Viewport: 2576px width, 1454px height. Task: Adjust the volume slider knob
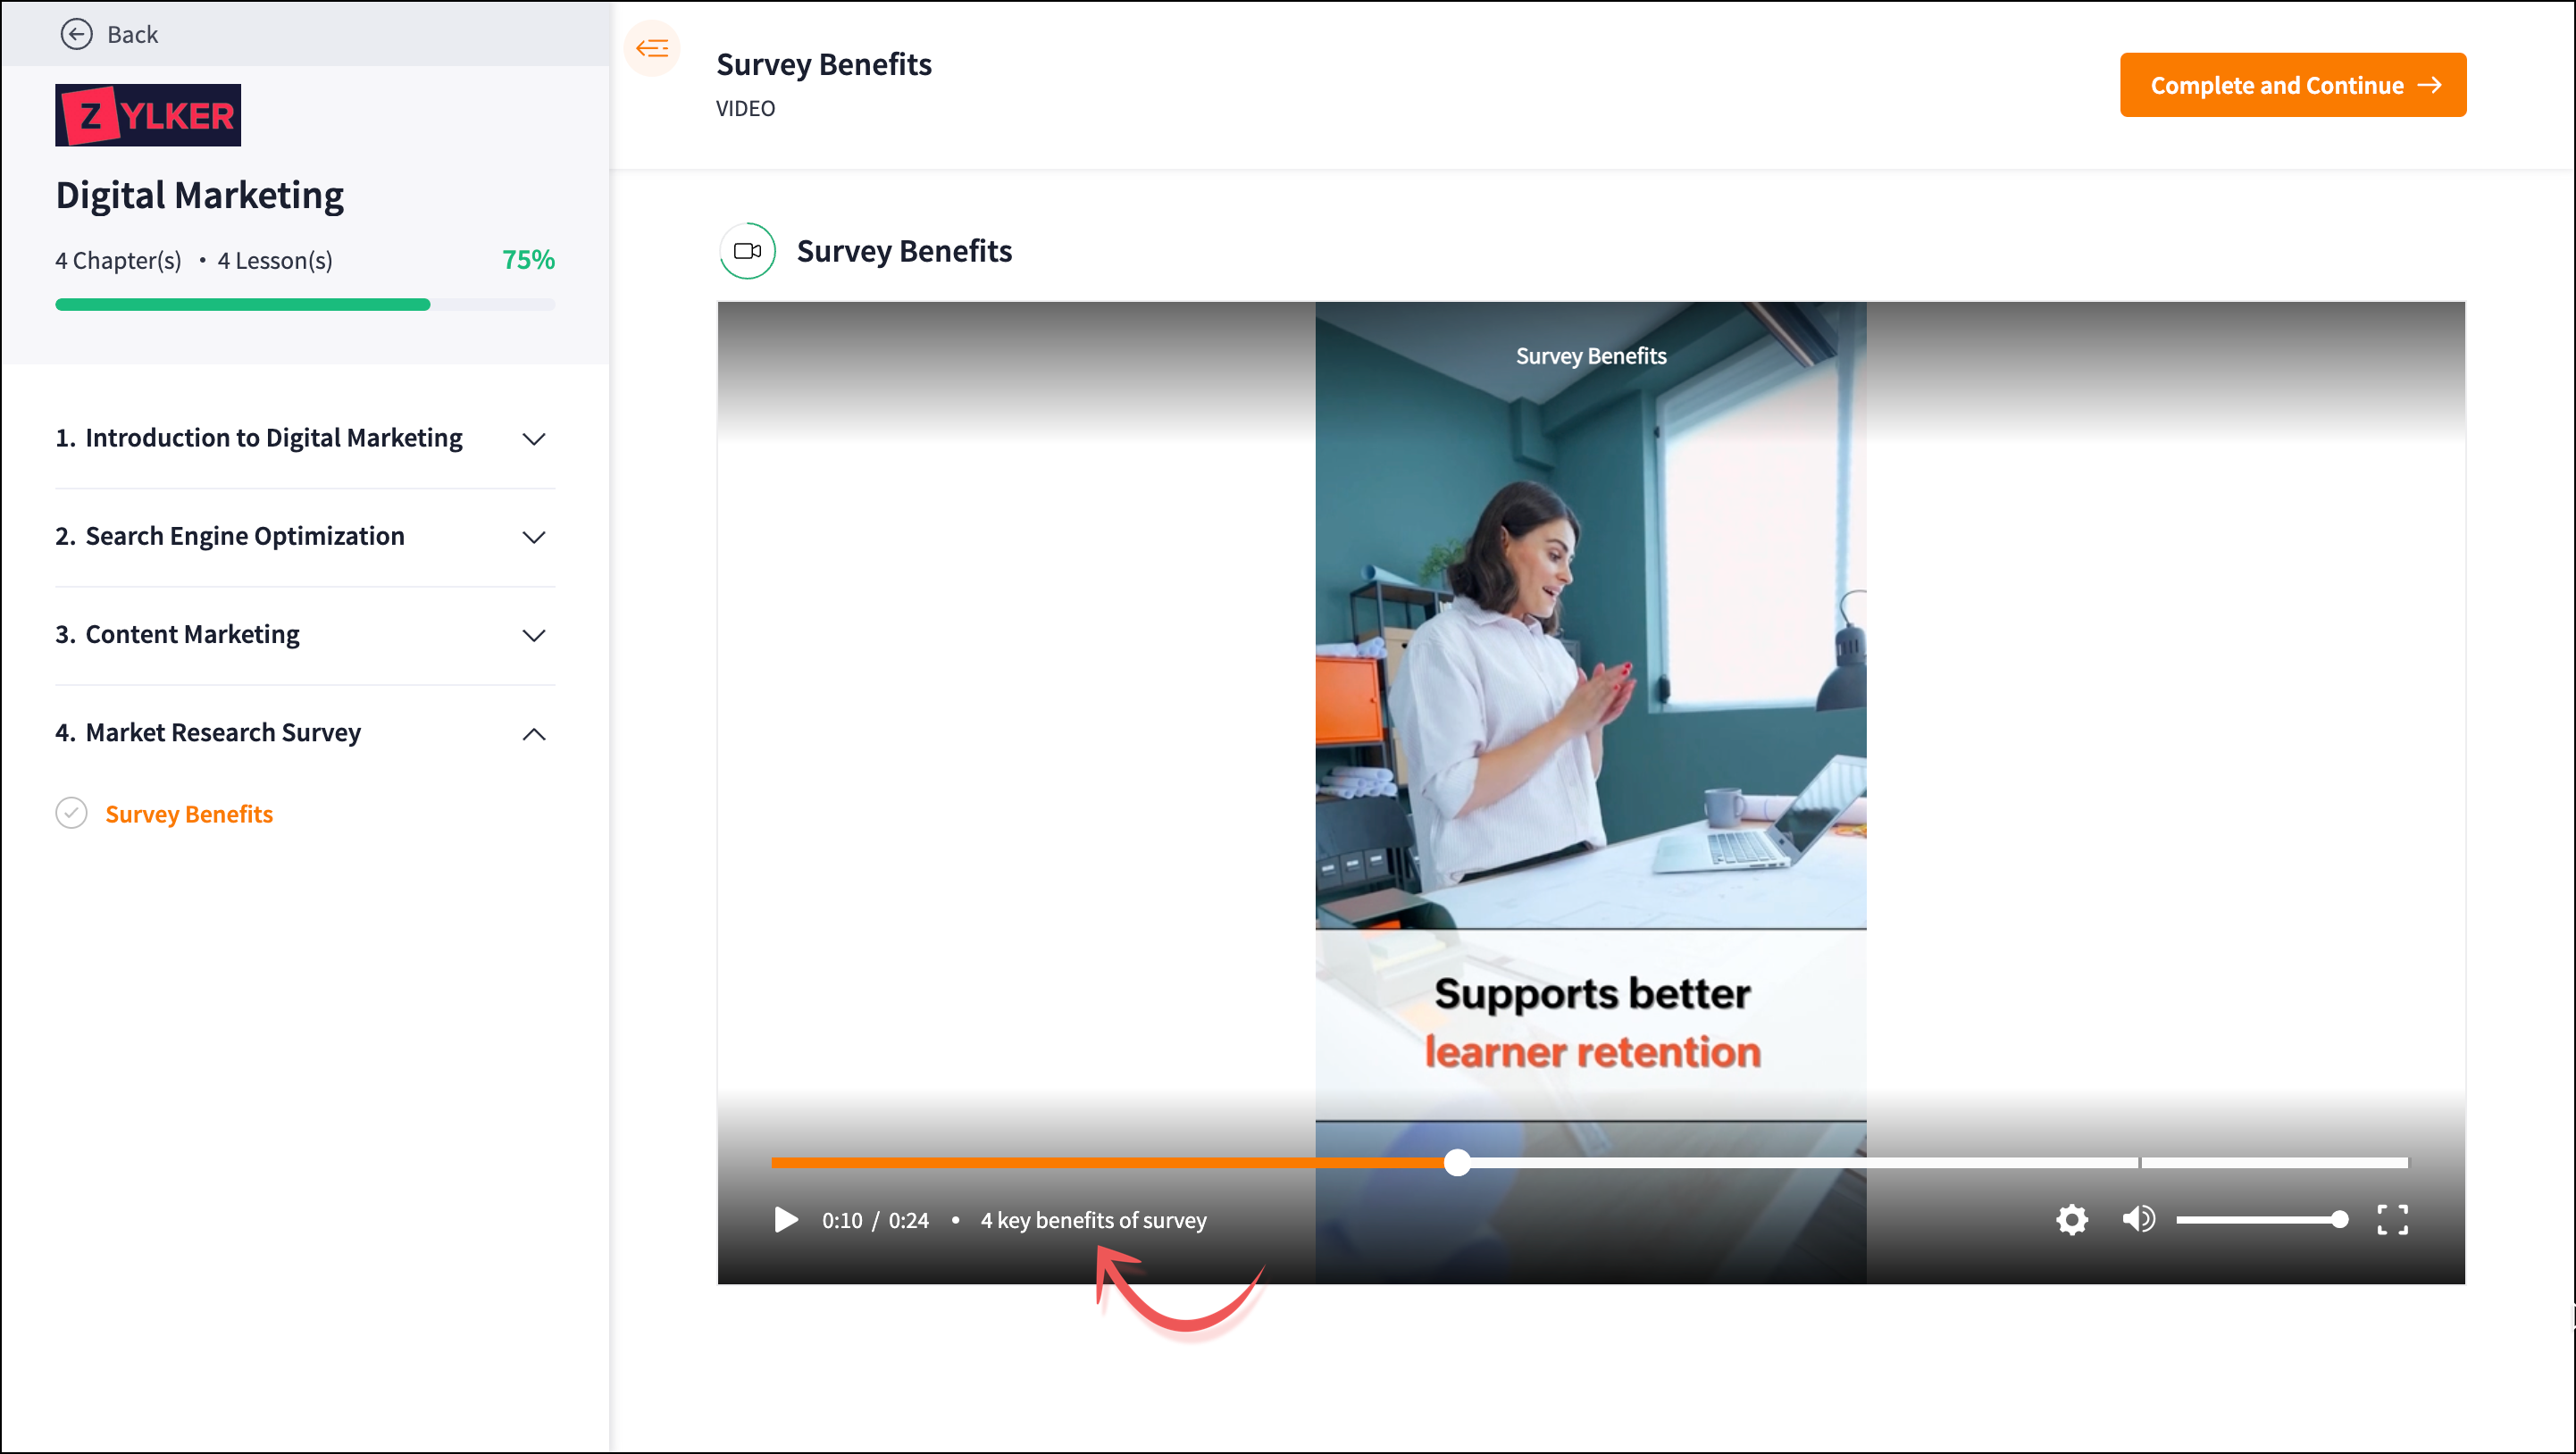pyautogui.click(x=2339, y=1220)
